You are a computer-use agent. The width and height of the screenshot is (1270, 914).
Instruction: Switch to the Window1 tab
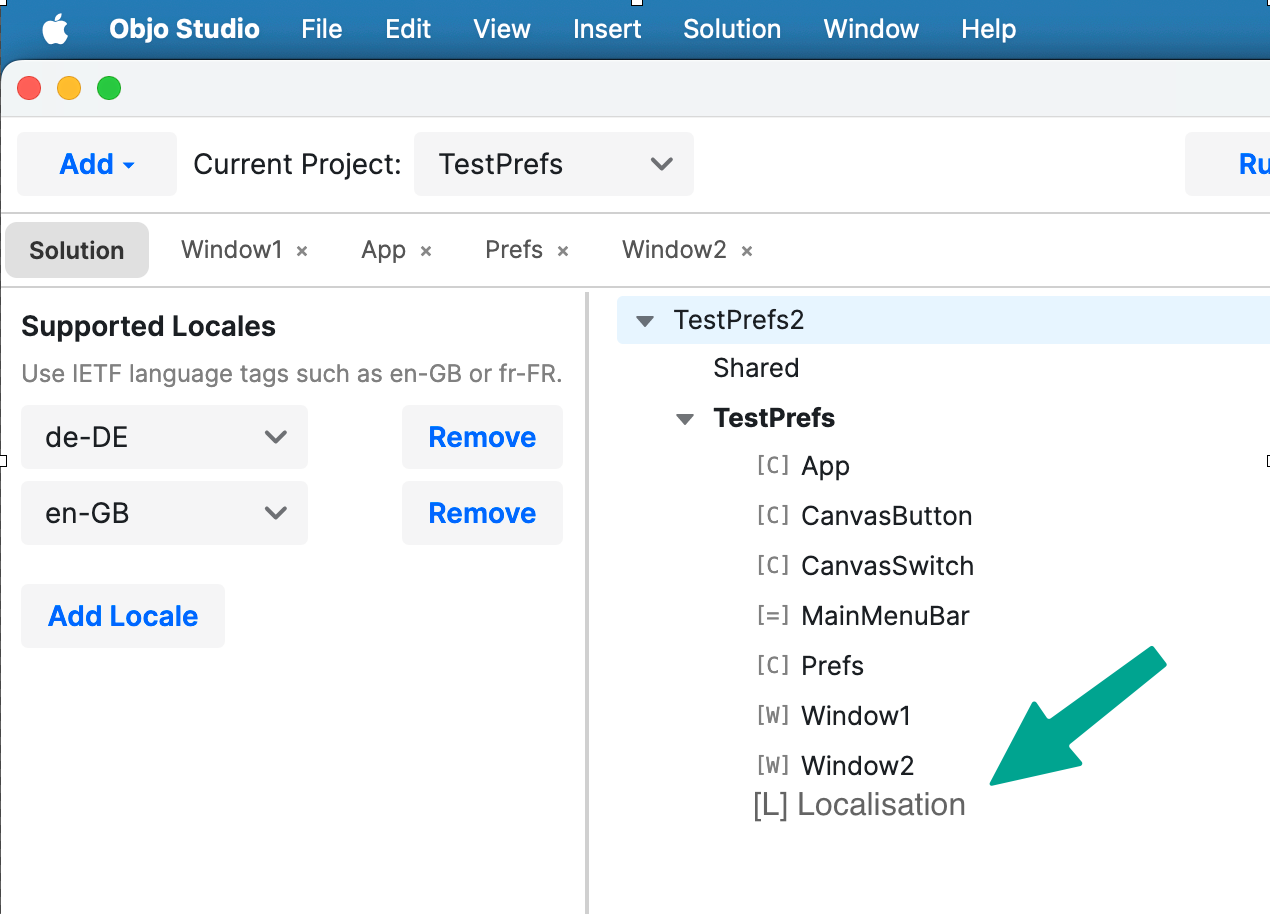[x=232, y=250]
